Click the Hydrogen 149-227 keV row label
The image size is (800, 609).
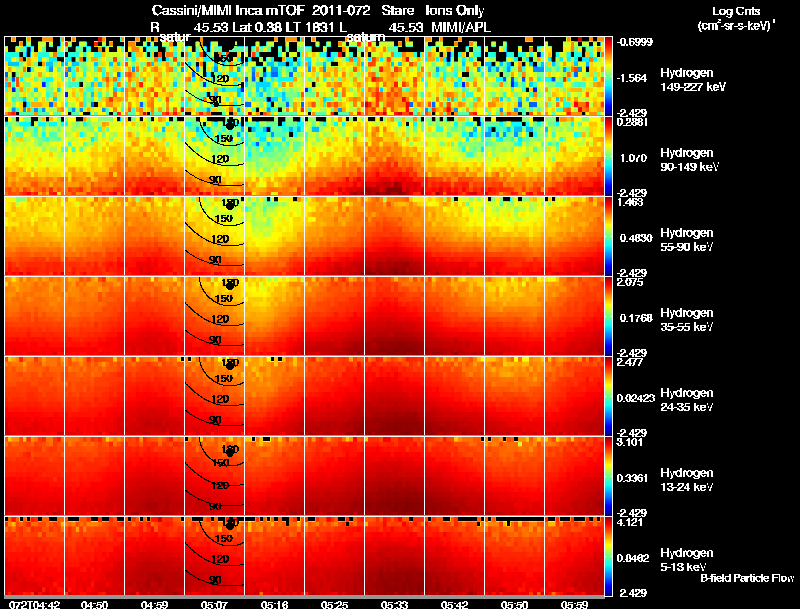click(x=692, y=80)
